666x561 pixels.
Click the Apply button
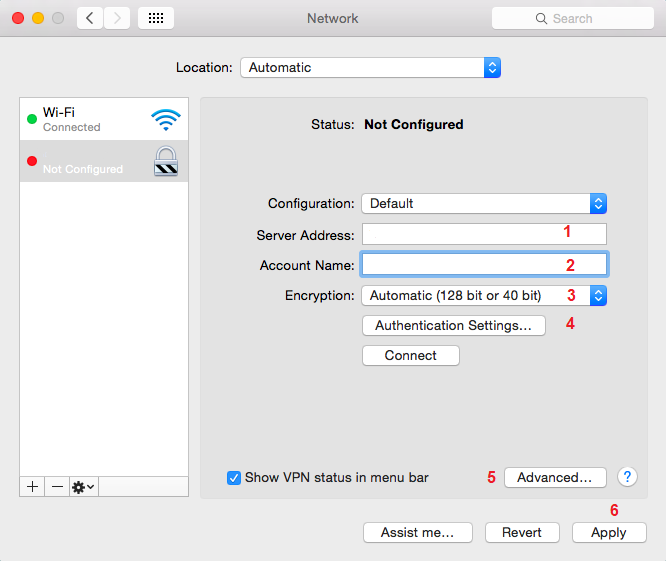[608, 533]
